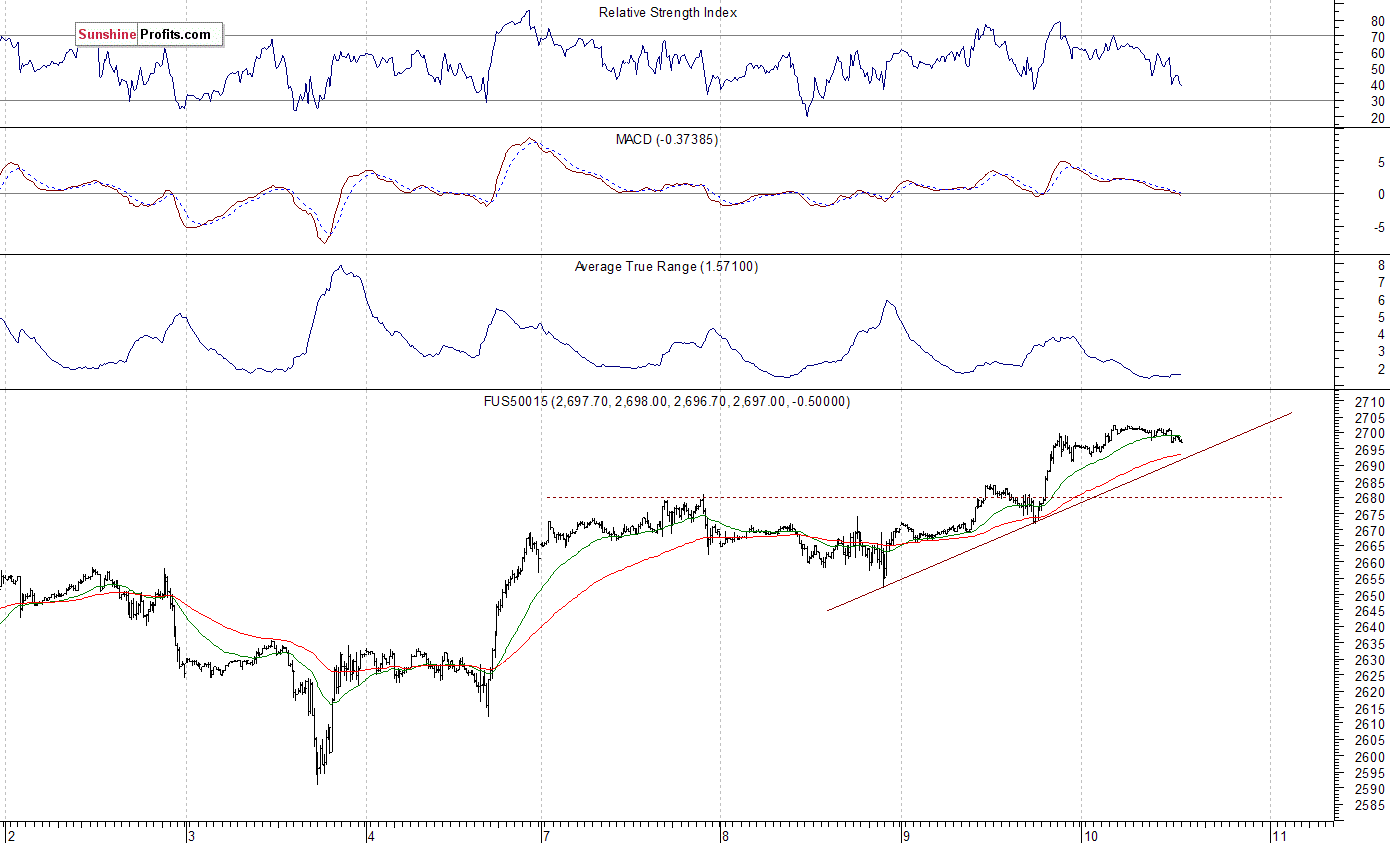The width and height of the screenshot is (1390, 843).
Task: Click date label 11 on time axis
Action: pyautogui.click(x=1278, y=834)
